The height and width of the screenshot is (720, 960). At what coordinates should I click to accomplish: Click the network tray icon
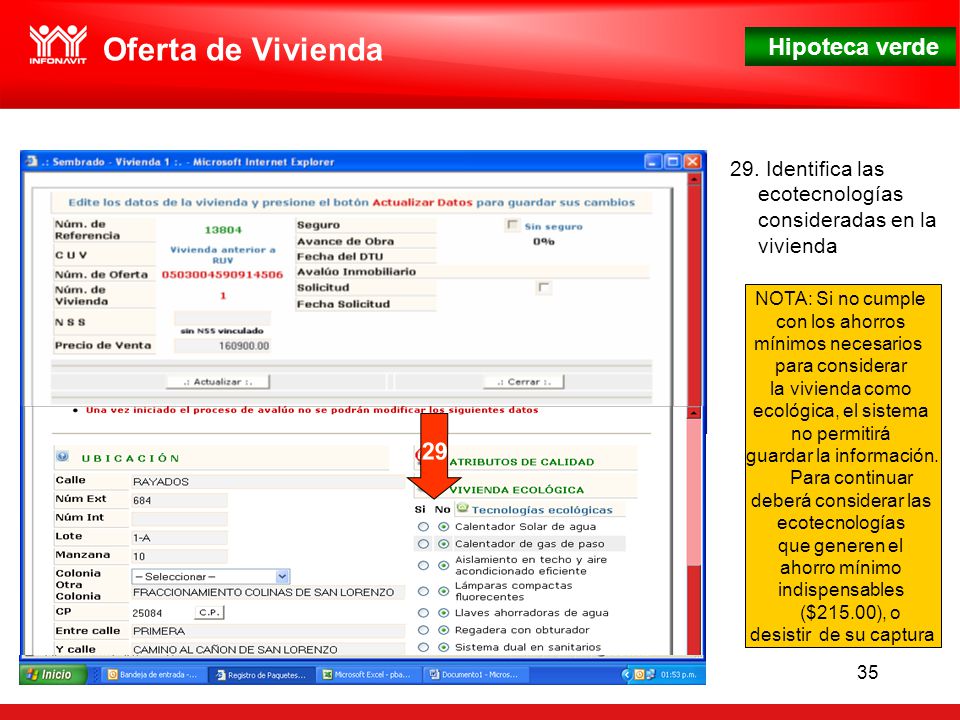(650, 675)
